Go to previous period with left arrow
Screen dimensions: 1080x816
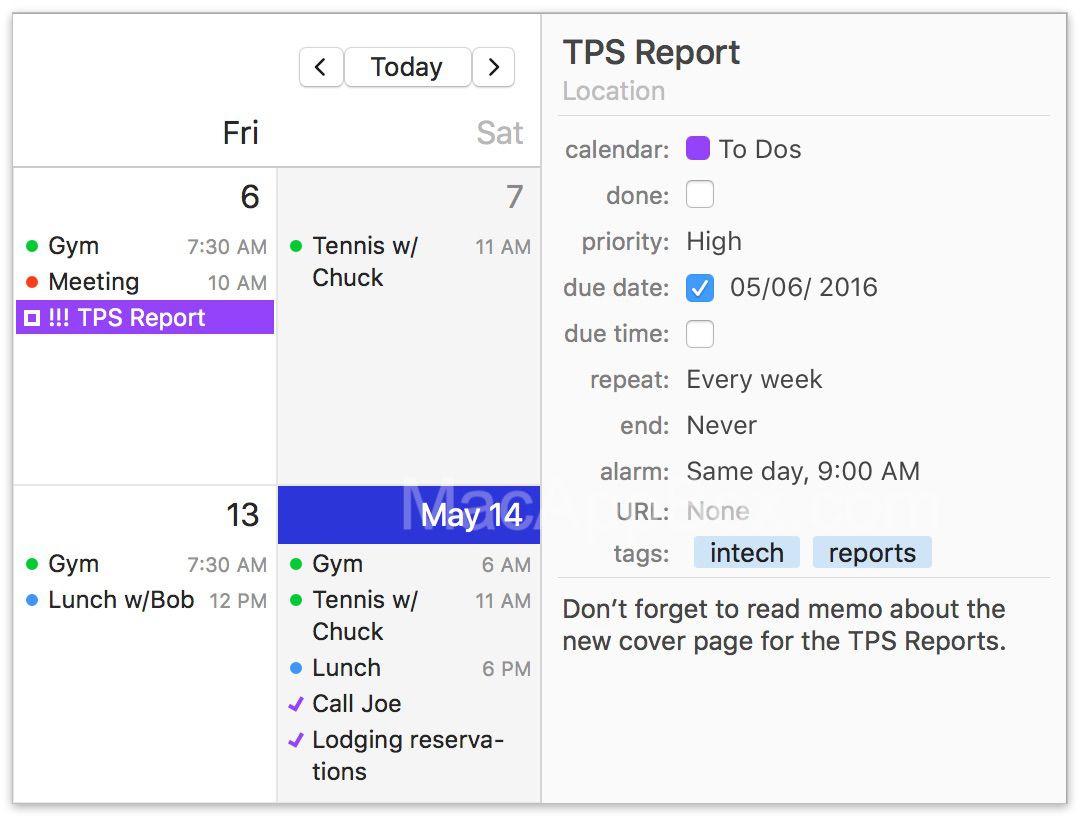click(321, 67)
